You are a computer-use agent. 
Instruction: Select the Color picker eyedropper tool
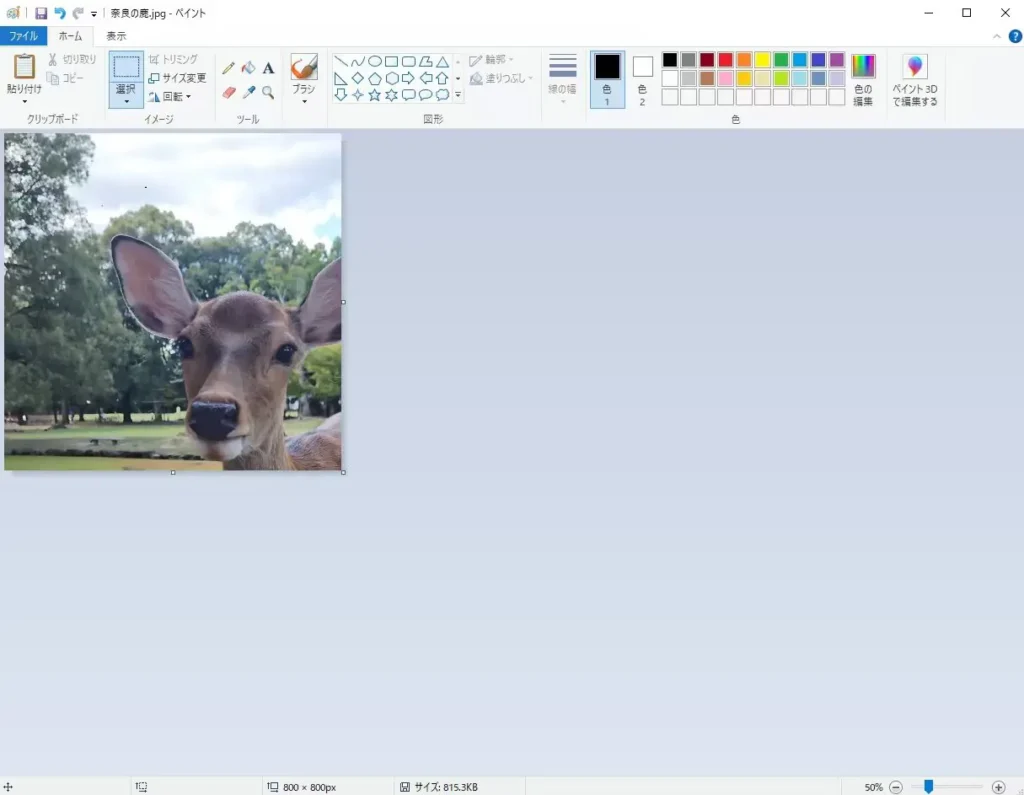(x=248, y=92)
